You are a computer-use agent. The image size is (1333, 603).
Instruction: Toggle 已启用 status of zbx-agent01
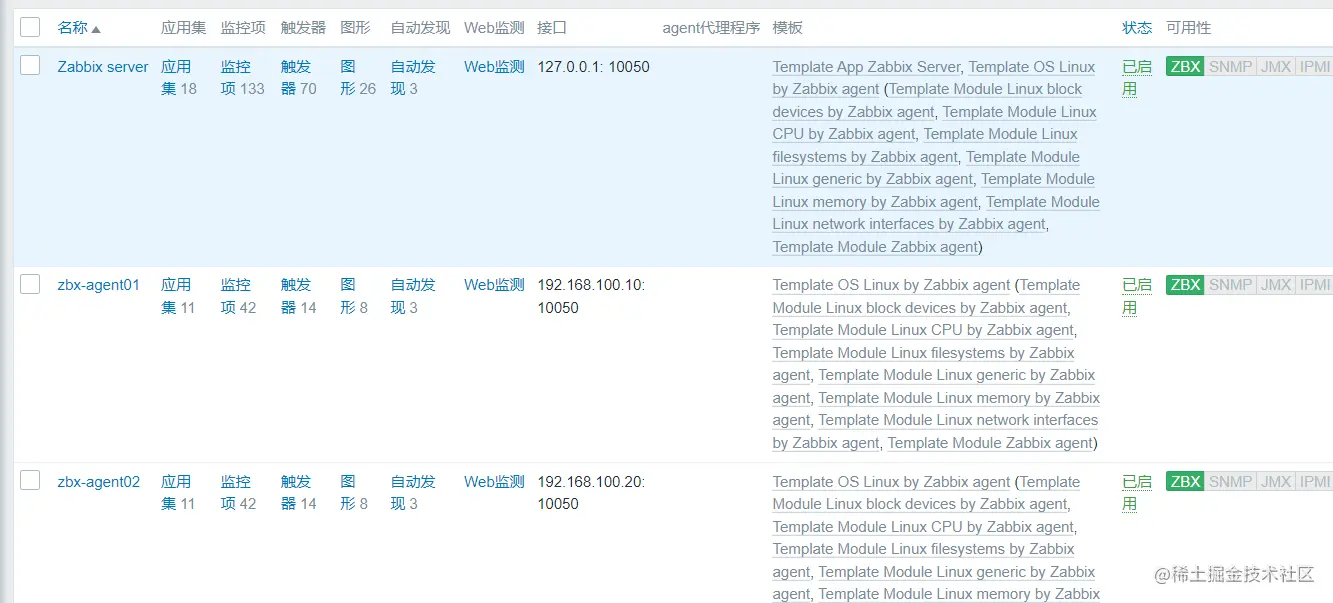(1137, 296)
